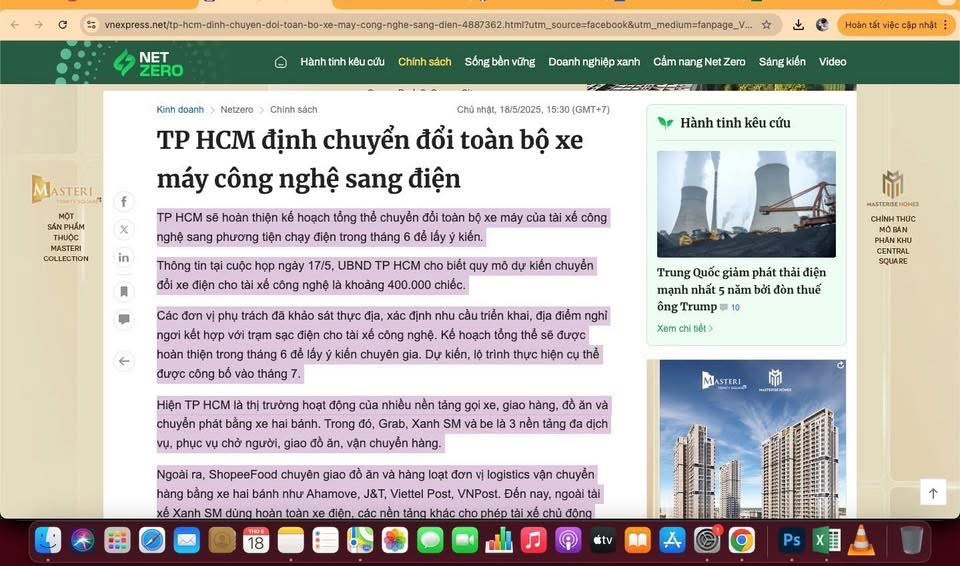Select the 'Doanh nghiệp xanh' menu item
The height and width of the screenshot is (566, 960).
click(x=594, y=62)
